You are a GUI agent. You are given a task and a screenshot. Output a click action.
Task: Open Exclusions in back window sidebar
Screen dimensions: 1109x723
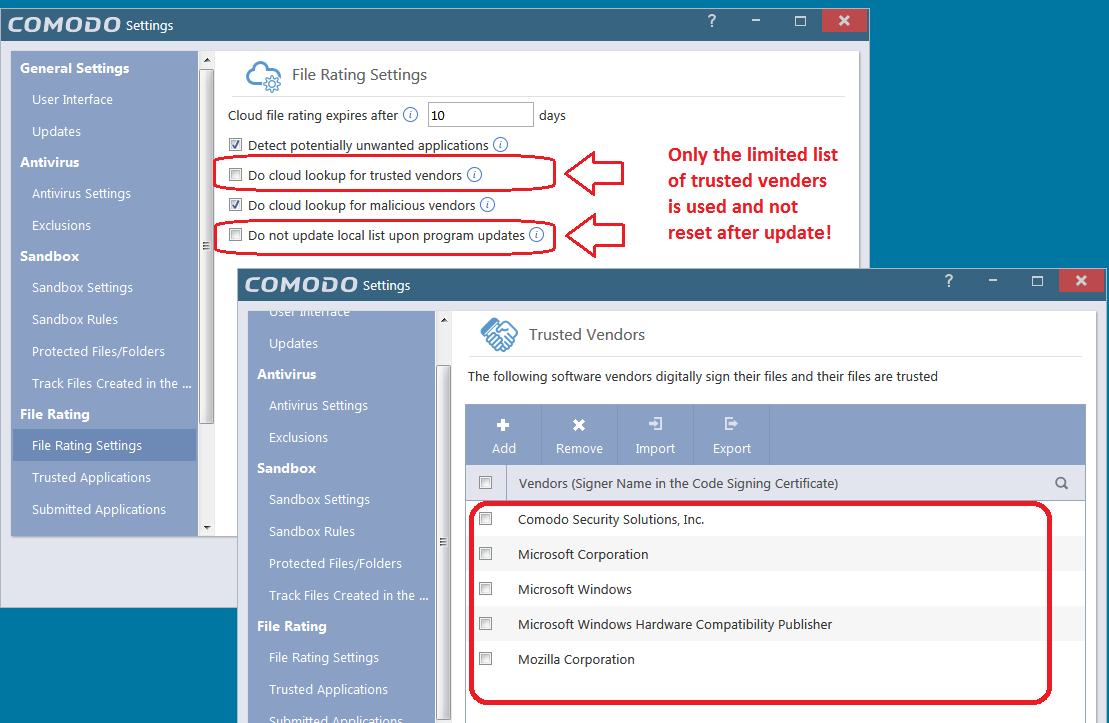point(62,226)
